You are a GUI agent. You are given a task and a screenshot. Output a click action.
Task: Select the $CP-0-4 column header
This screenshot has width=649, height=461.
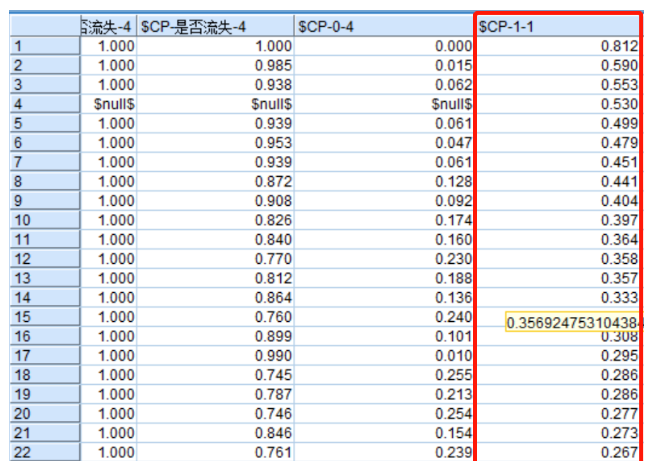tap(384, 27)
